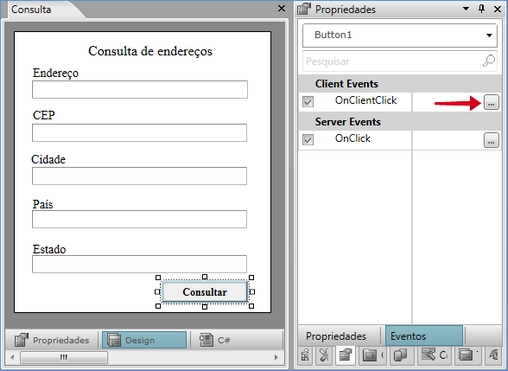This screenshot has width=508, height=371.
Task: Click the OnClientClick value cell
Action: pyautogui.click(x=448, y=102)
